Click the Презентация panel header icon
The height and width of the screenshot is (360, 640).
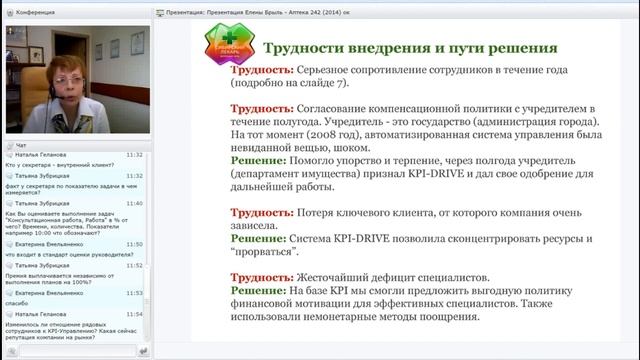[160, 13]
